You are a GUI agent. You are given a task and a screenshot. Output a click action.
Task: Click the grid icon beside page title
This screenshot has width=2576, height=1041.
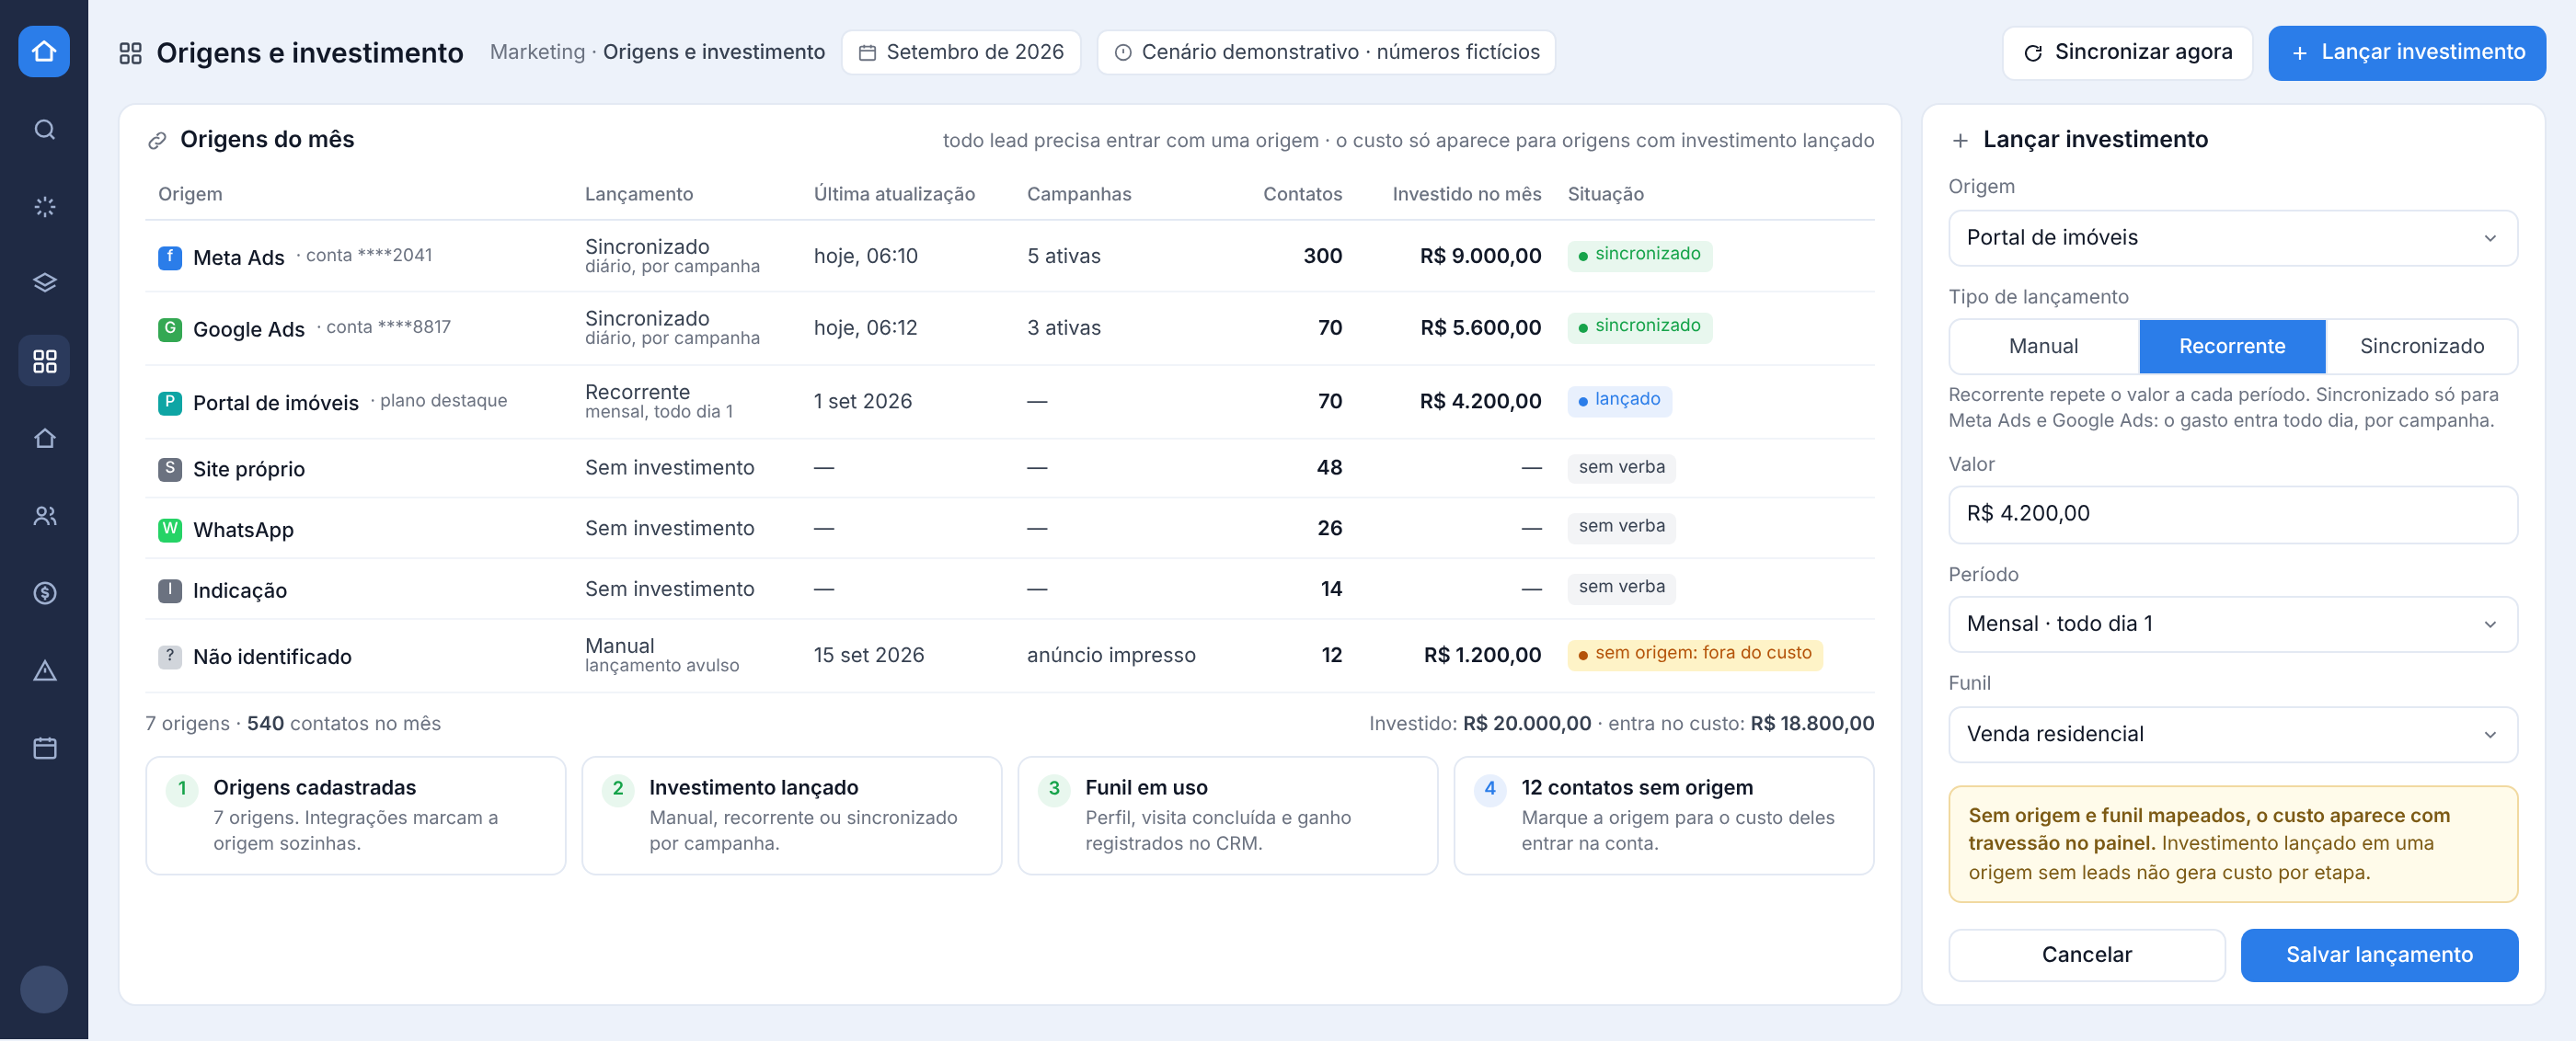point(131,53)
